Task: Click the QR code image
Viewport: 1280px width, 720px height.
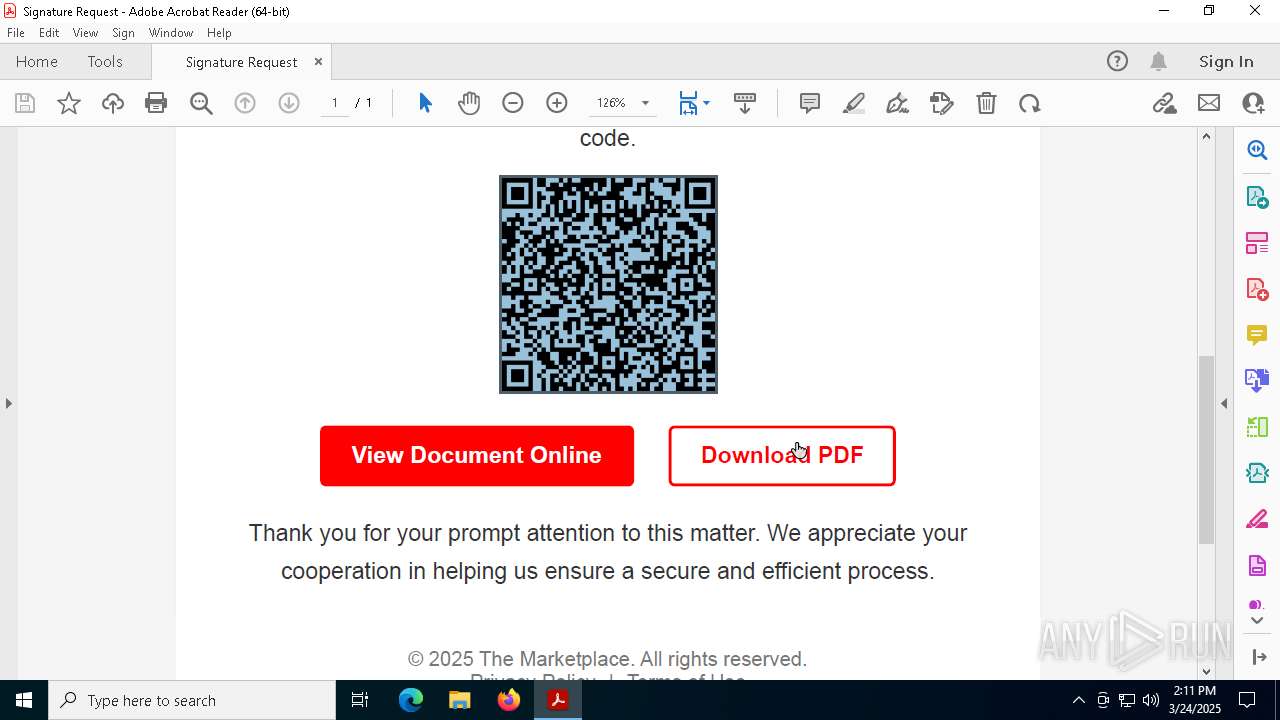Action: (608, 285)
